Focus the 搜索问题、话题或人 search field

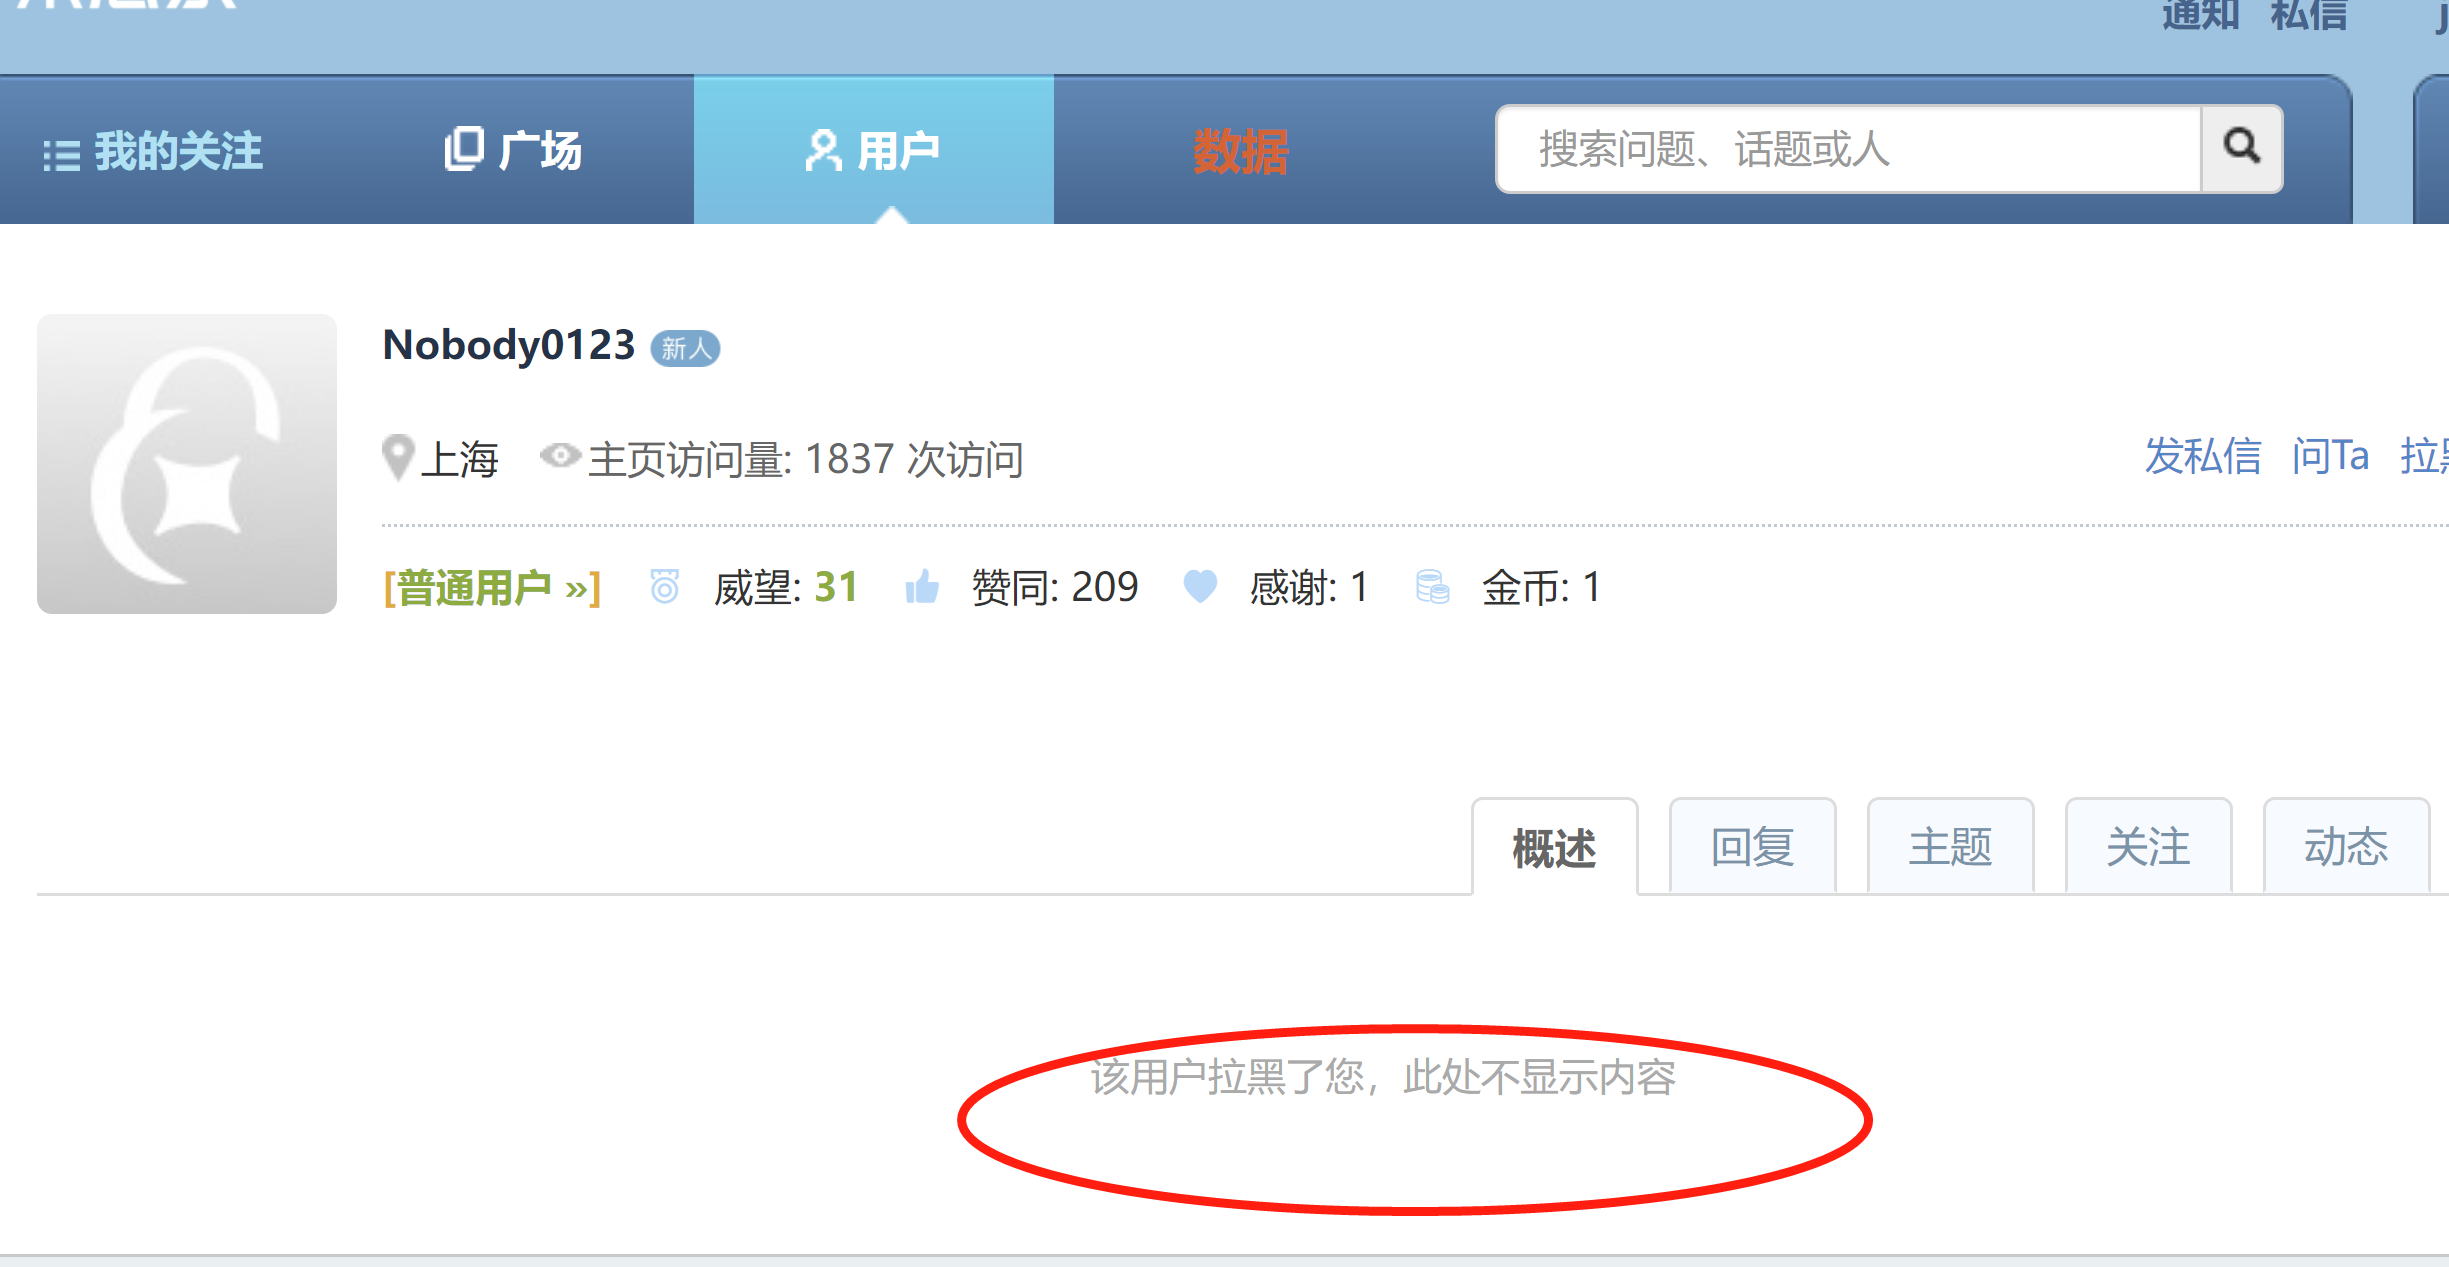coord(1849,149)
